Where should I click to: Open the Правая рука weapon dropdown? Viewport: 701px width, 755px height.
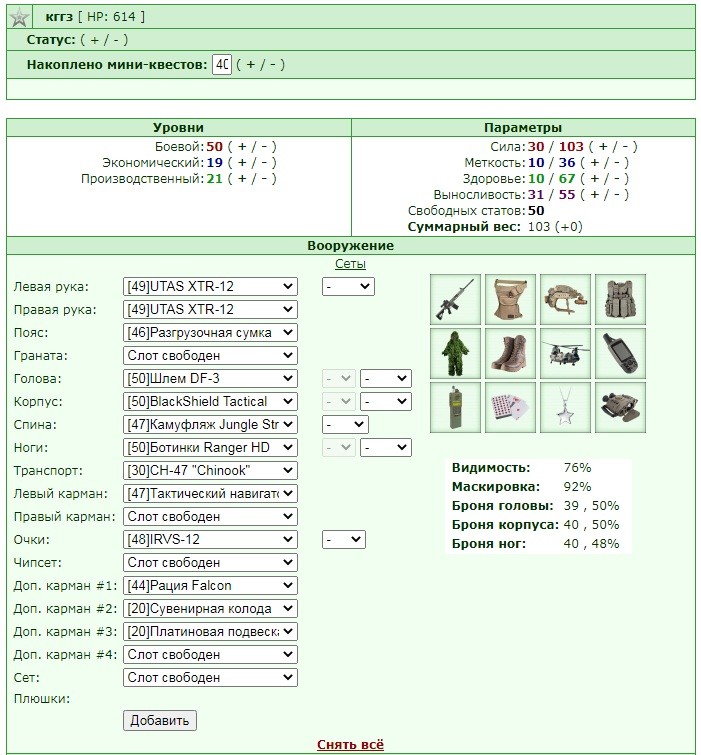pos(210,309)
